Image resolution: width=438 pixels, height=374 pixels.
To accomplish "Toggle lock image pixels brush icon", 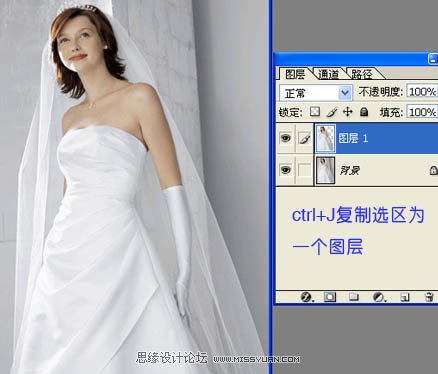I will [331, 112].
